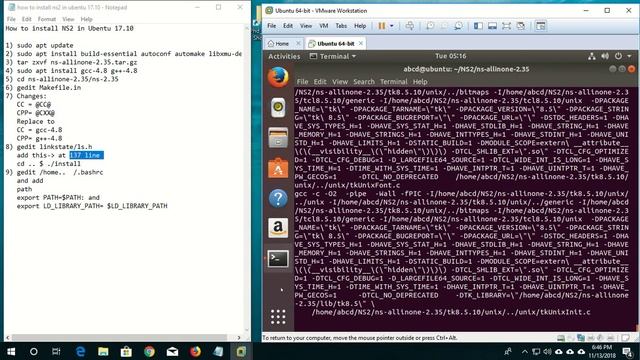Image resolution: width=640 pixels, height=360 pixels.
Task: Open the Ubuntu power system menu
Action: coord(623,56)
